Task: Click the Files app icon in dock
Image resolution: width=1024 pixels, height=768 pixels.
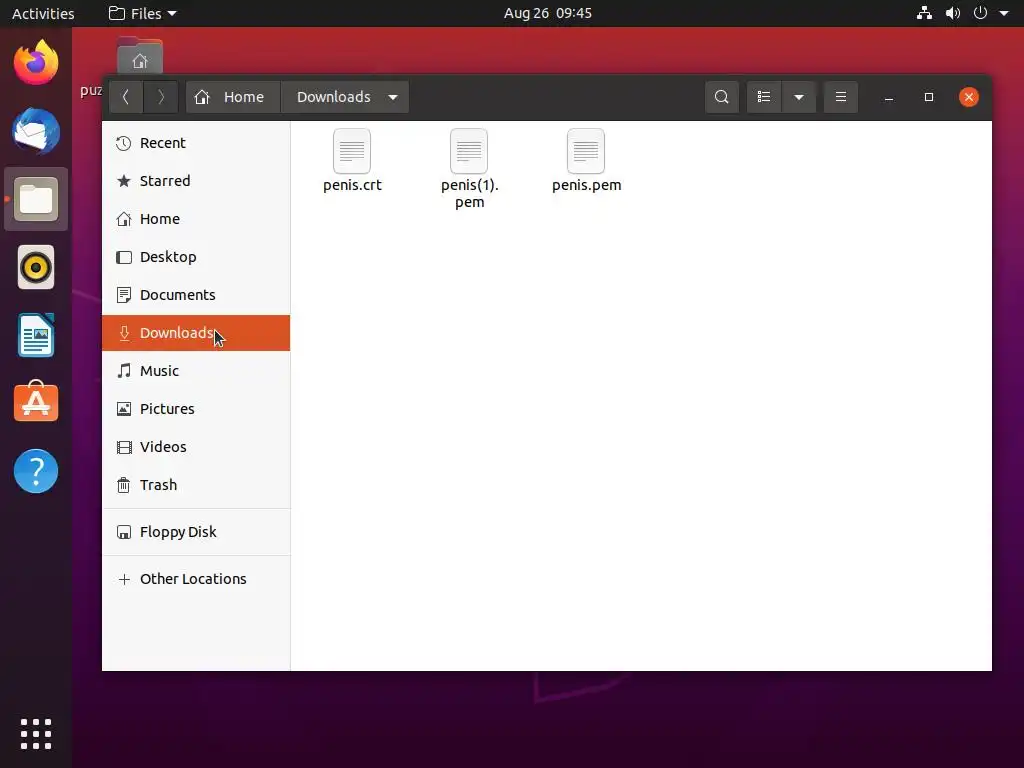Action: click(36, 199)
